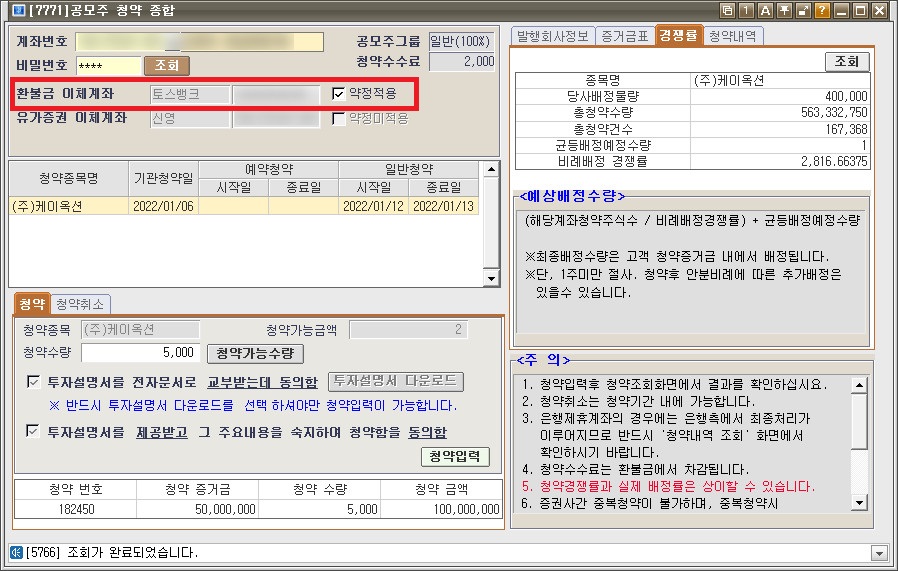This screenshot has height=571, width=898.
Task: Click the 교부받는데 동의함 link
Action: pyautogui.click(x=262, y=382)
